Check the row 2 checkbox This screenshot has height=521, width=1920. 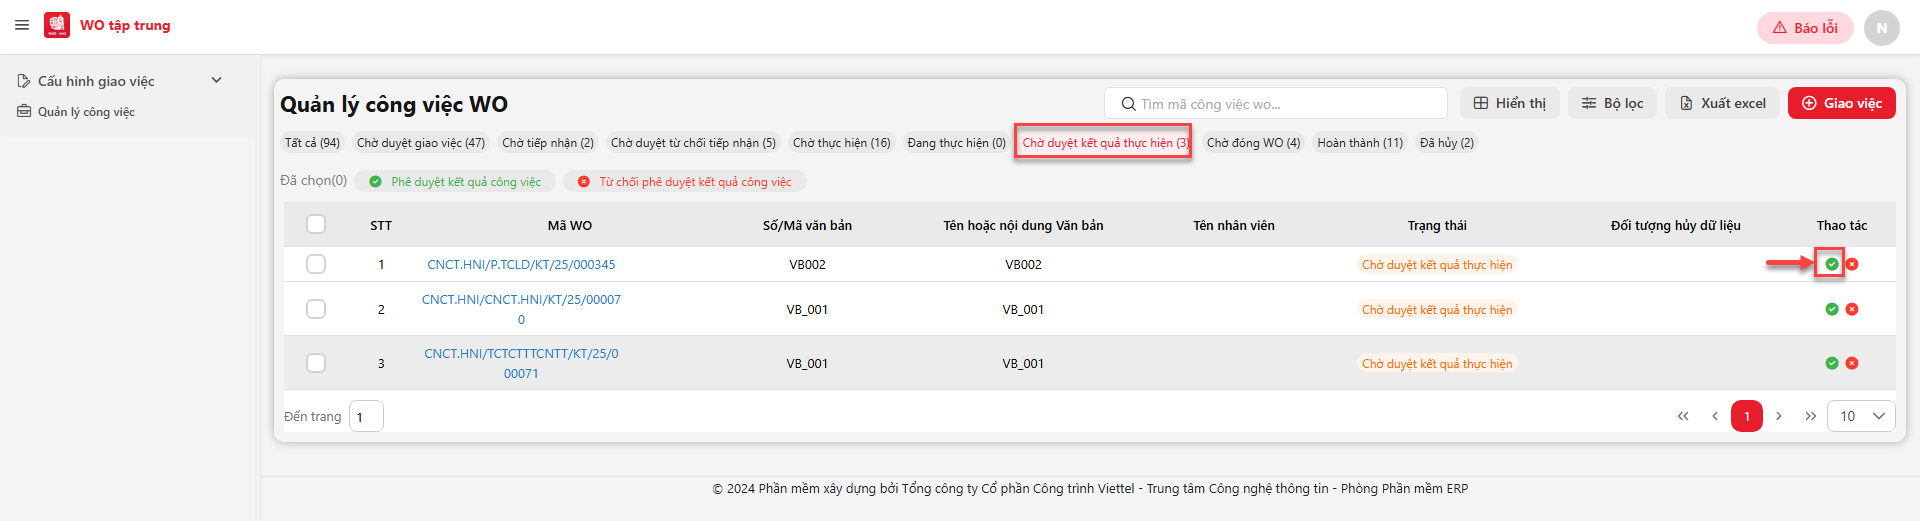pyautogui.click(x=316, y=309)
